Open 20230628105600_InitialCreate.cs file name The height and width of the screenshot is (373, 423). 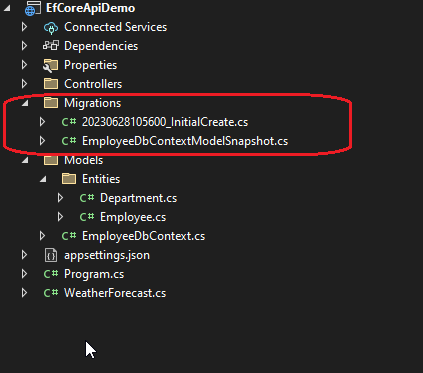pos(165,122)
